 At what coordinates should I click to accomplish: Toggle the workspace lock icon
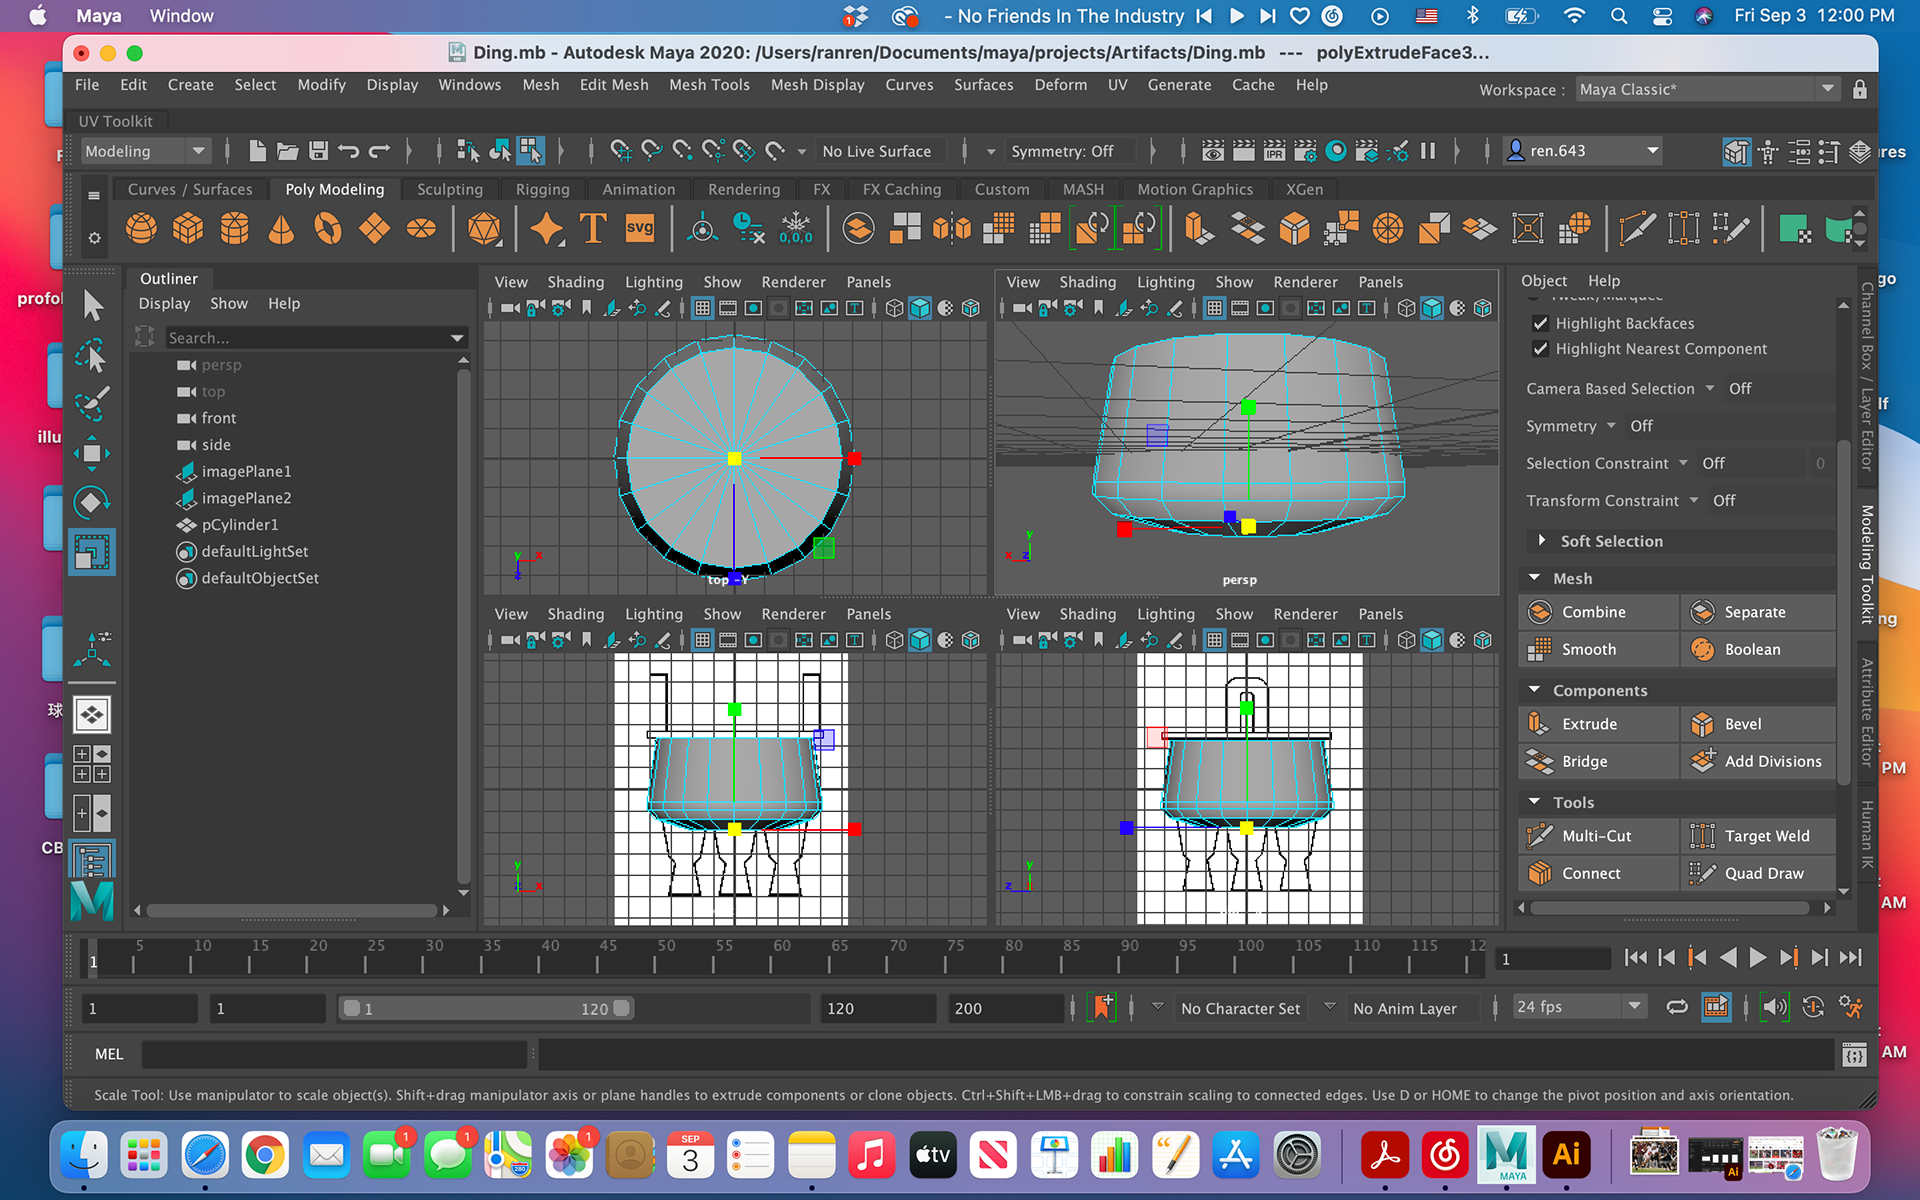1859,89
